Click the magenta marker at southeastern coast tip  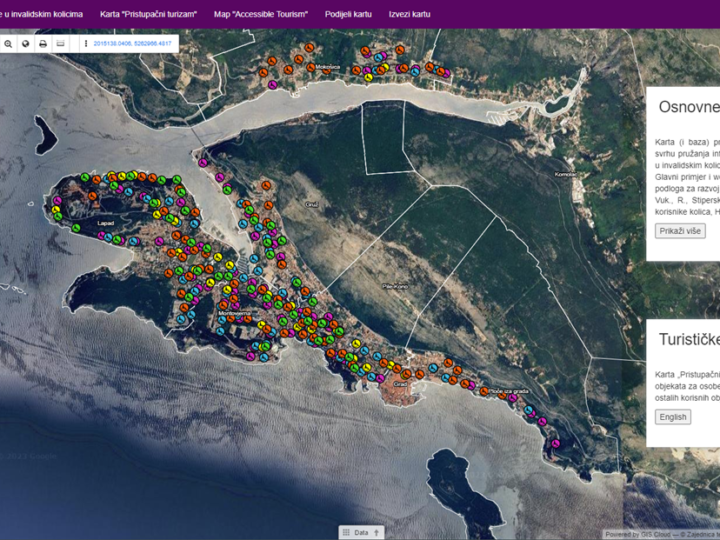tap(555, 444)
